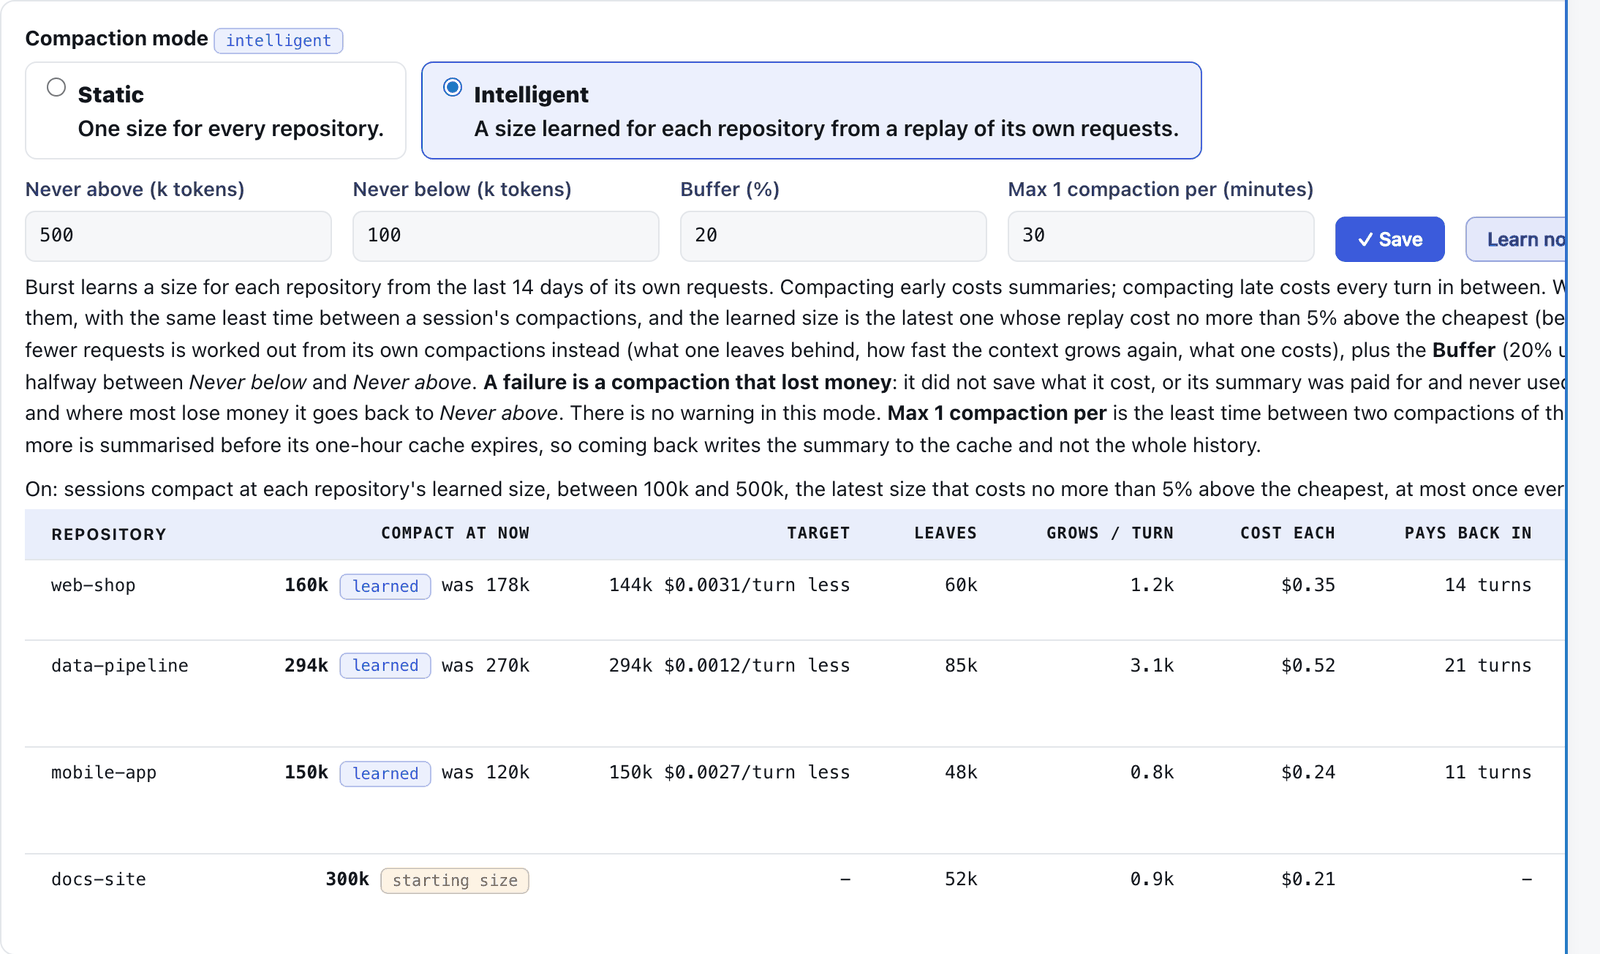Select the Static compaction mode radio
Image resolution: width=1600 pixels, height=954 pixels.
(x=57, y=88)
